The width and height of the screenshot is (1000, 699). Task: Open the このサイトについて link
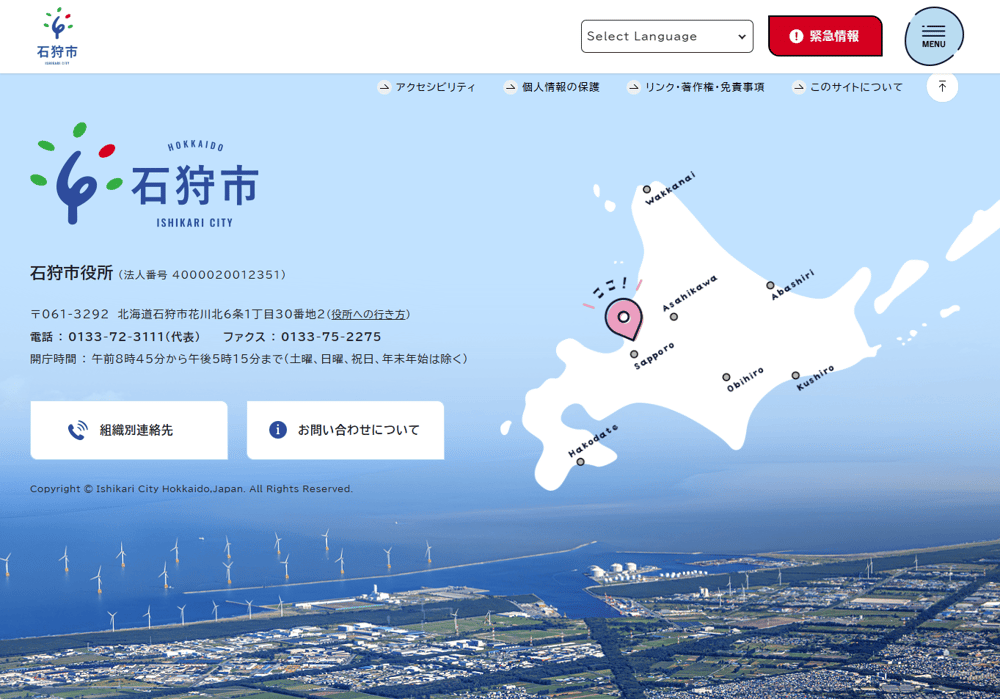(x=856, y=87)
